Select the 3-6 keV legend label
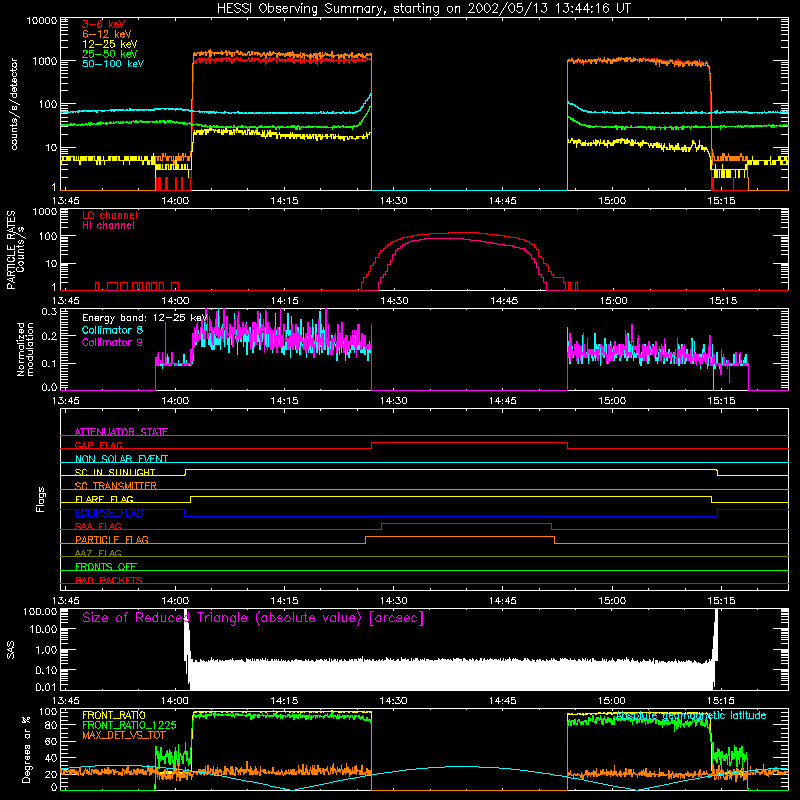800x800 pixels. click(104, 24)
